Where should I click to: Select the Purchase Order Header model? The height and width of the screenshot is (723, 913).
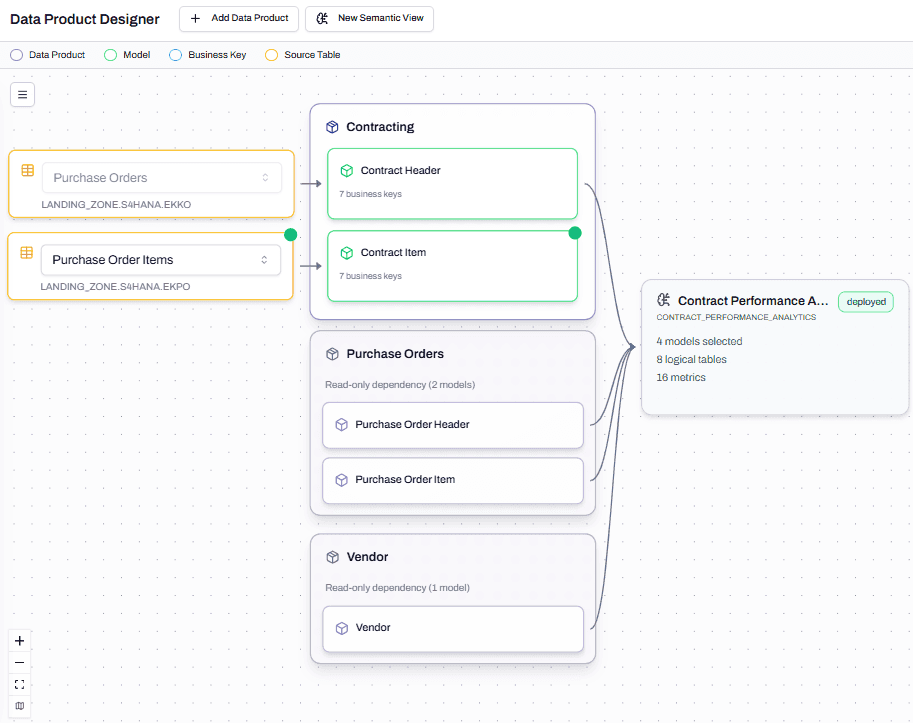coord(453,425)
